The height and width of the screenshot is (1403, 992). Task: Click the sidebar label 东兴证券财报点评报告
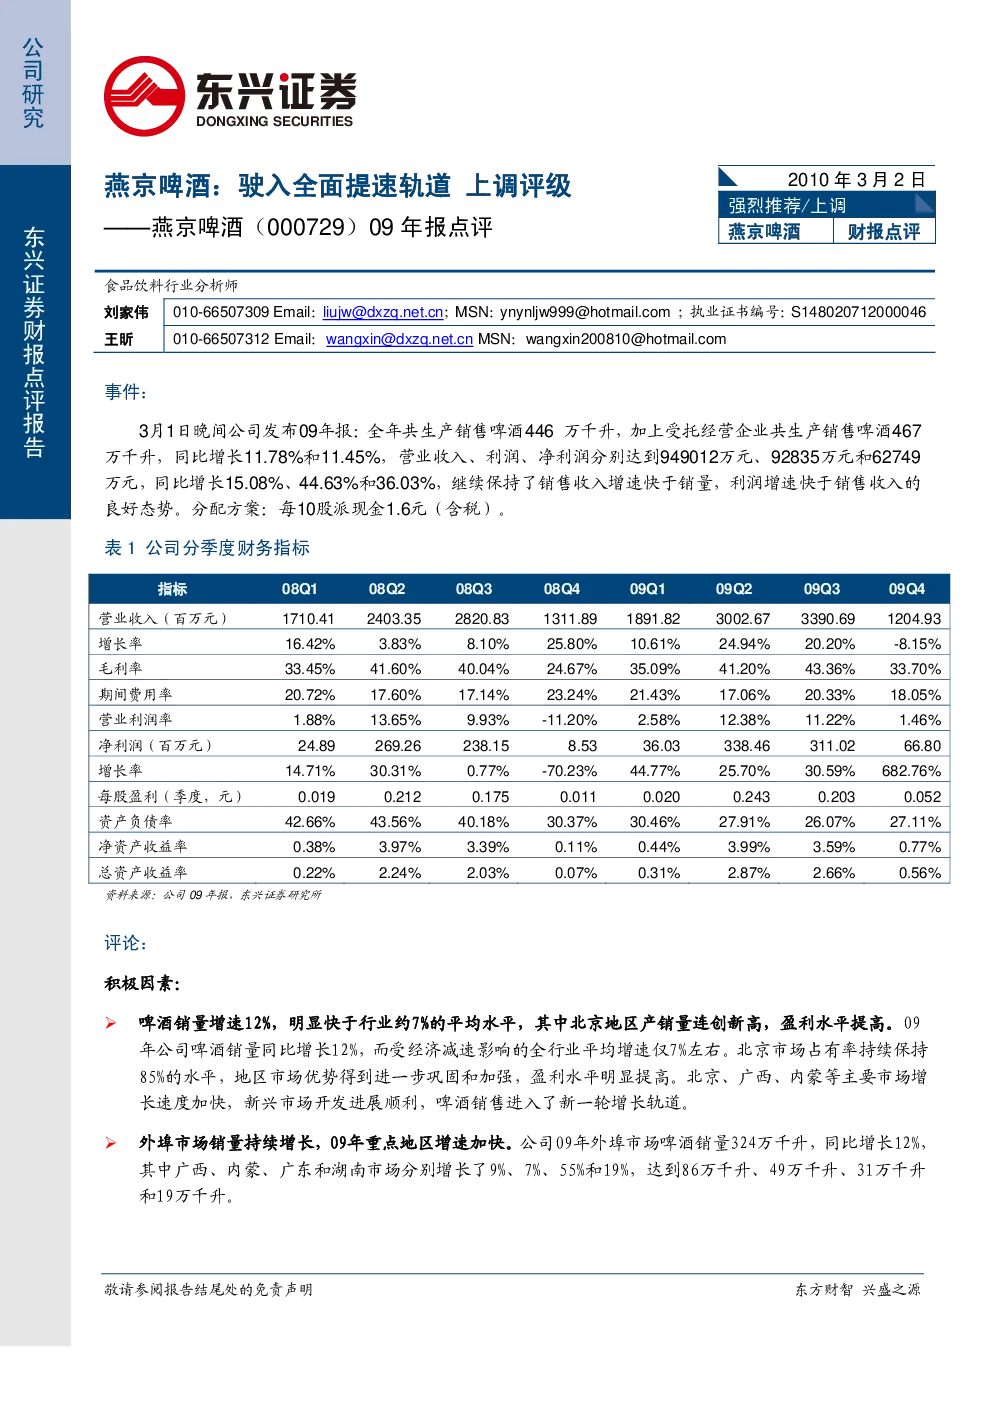34,342
